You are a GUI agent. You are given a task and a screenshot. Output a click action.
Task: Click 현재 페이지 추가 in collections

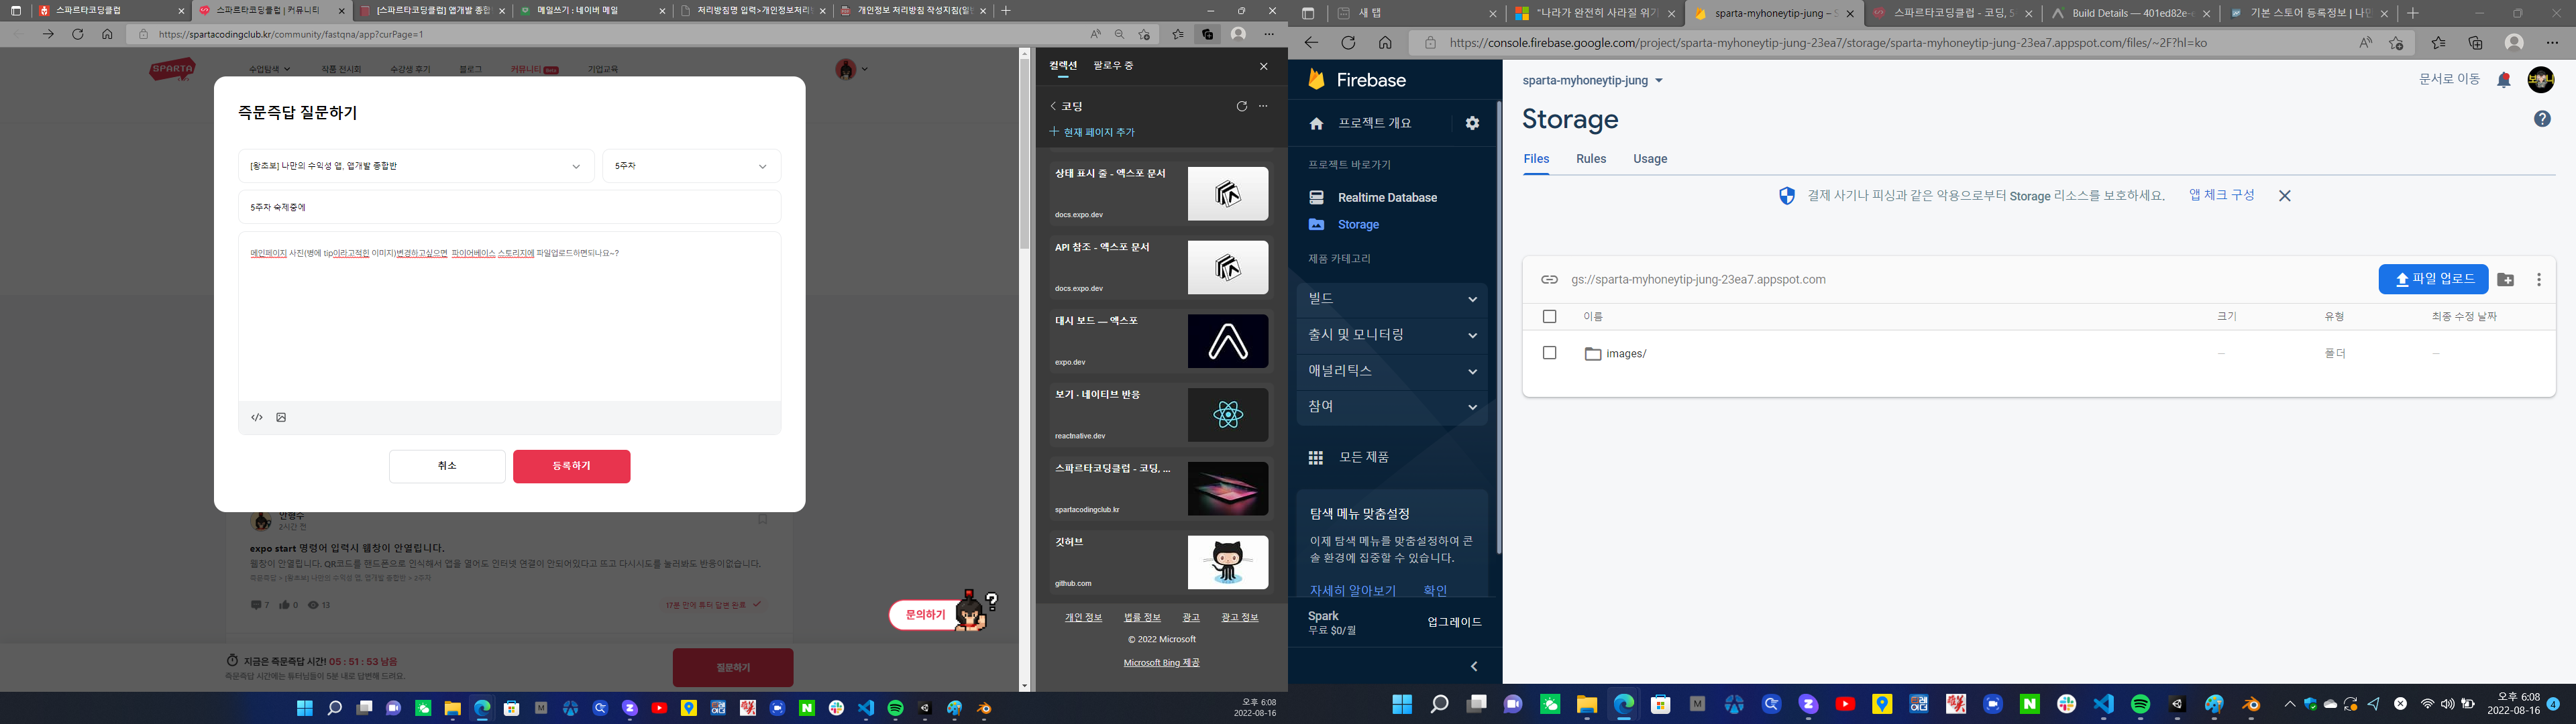[1092, 133]
